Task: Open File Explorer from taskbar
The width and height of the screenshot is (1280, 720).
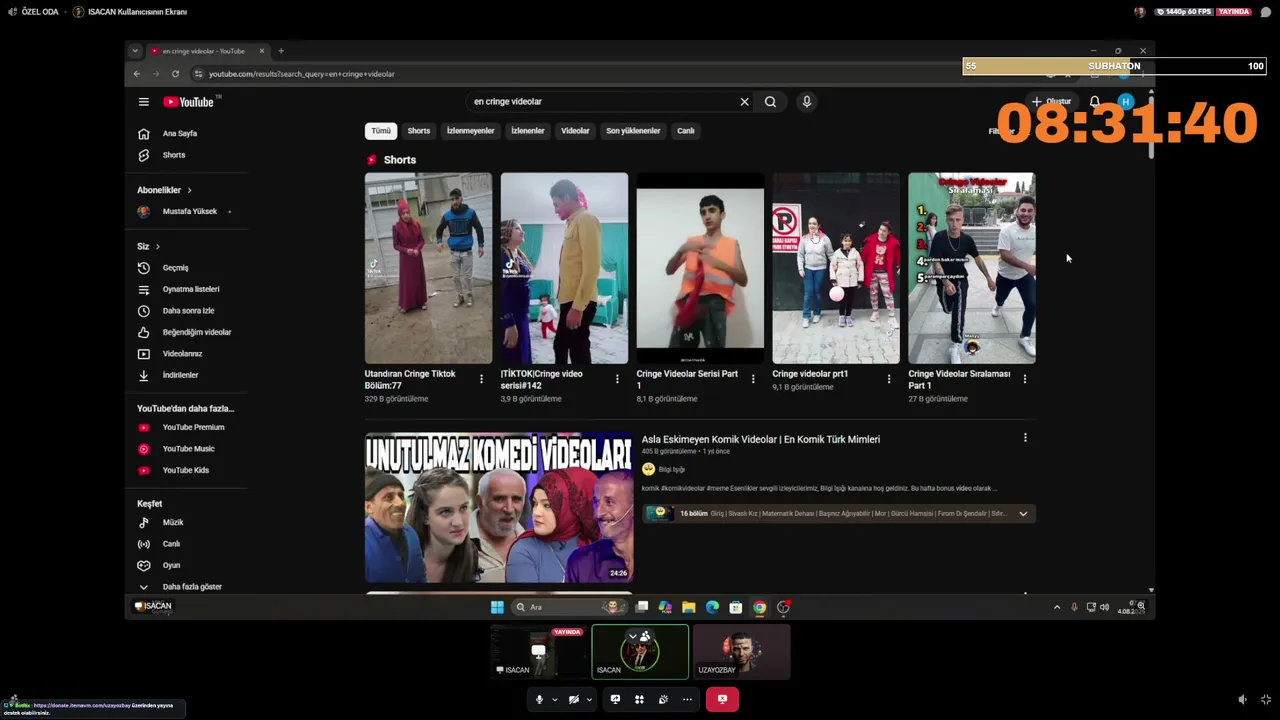Action: (x=689, y=607)
